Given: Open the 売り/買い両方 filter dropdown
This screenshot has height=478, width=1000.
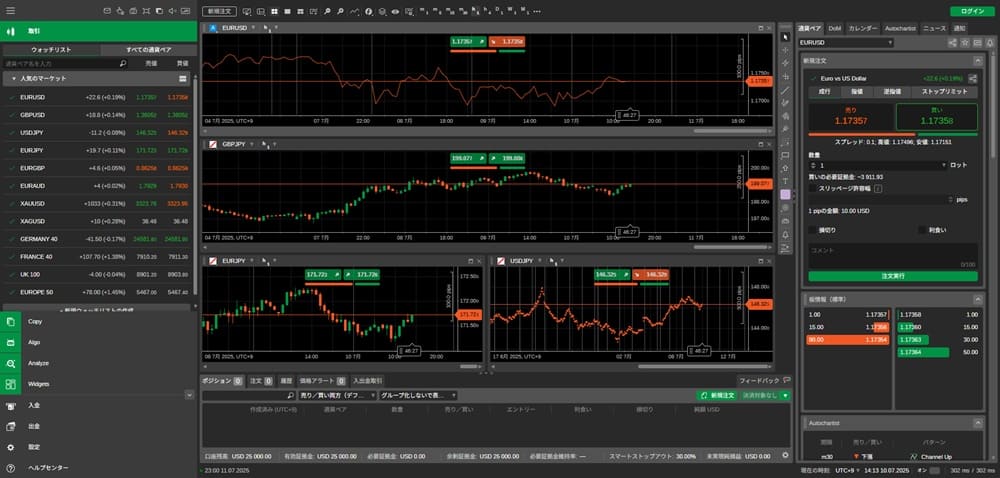Looking at the screenshot, I should tap(337, 396).
